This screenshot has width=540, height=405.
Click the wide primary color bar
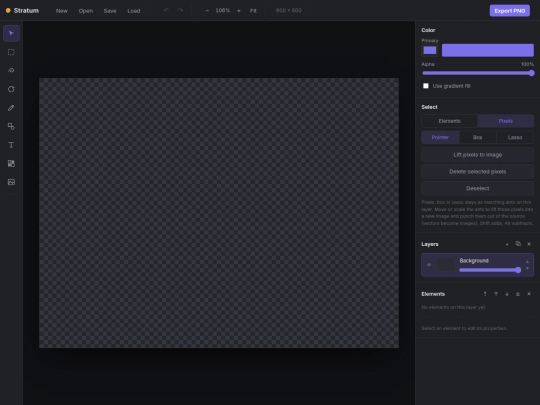click(x=488, y=50)
